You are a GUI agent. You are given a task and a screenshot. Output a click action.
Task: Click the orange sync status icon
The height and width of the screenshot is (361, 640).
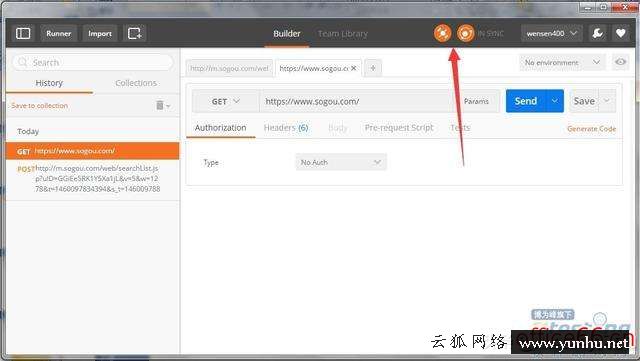pos(465,33)
